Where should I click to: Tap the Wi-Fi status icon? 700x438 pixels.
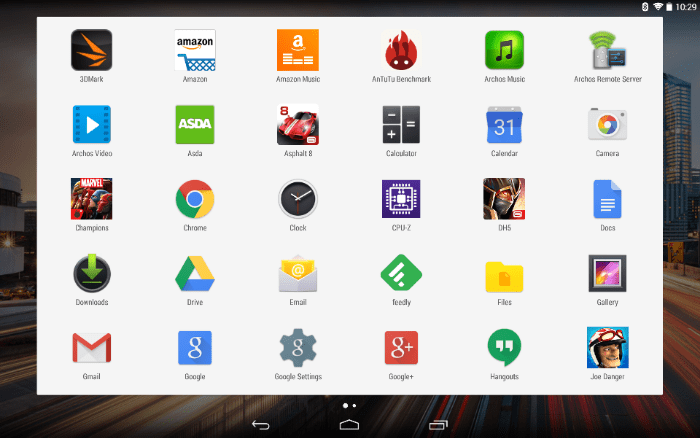(658, 7)
